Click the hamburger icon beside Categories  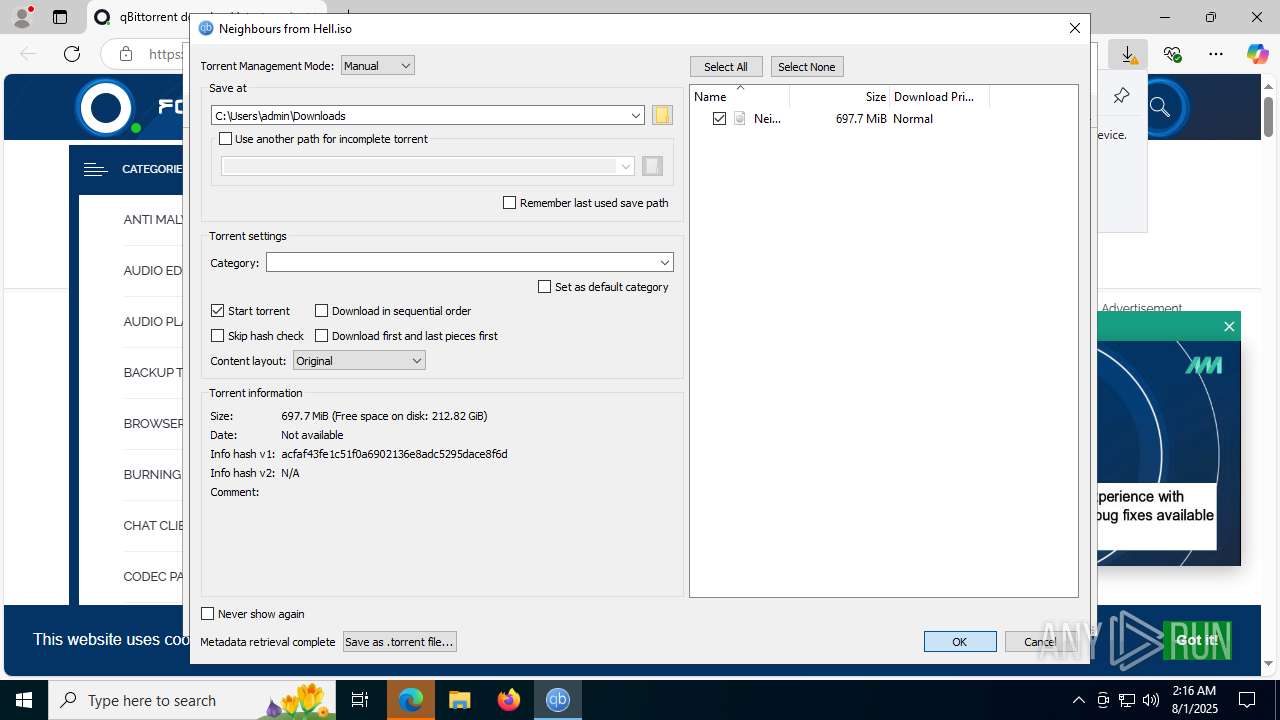[x=95, y=169]
